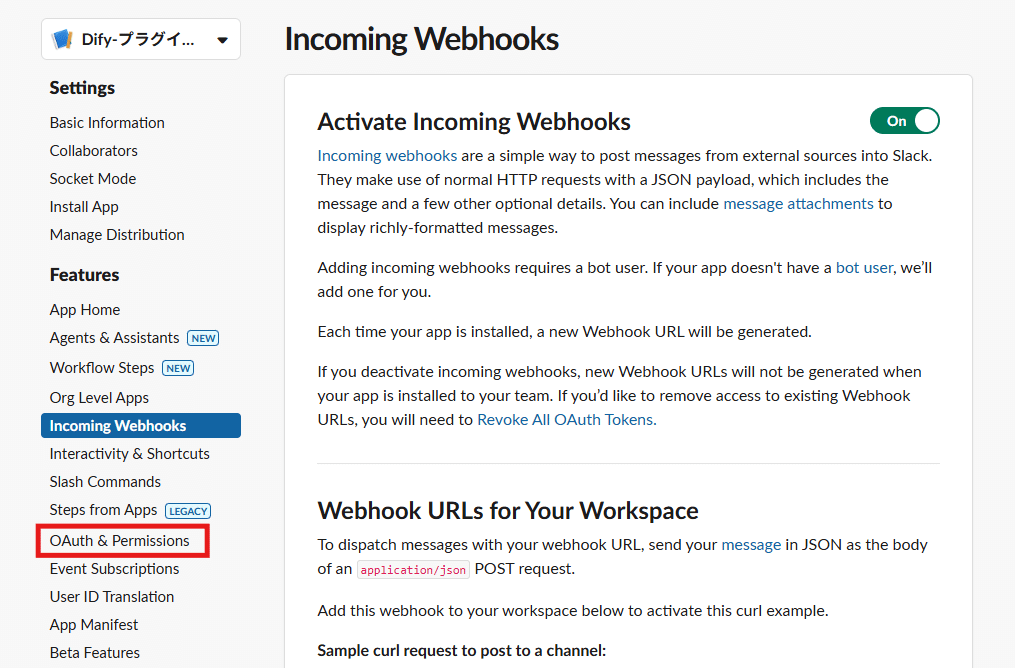Open App Manifest page
The width and height of the screenshot is (1015, 668).
pos(94,625)
